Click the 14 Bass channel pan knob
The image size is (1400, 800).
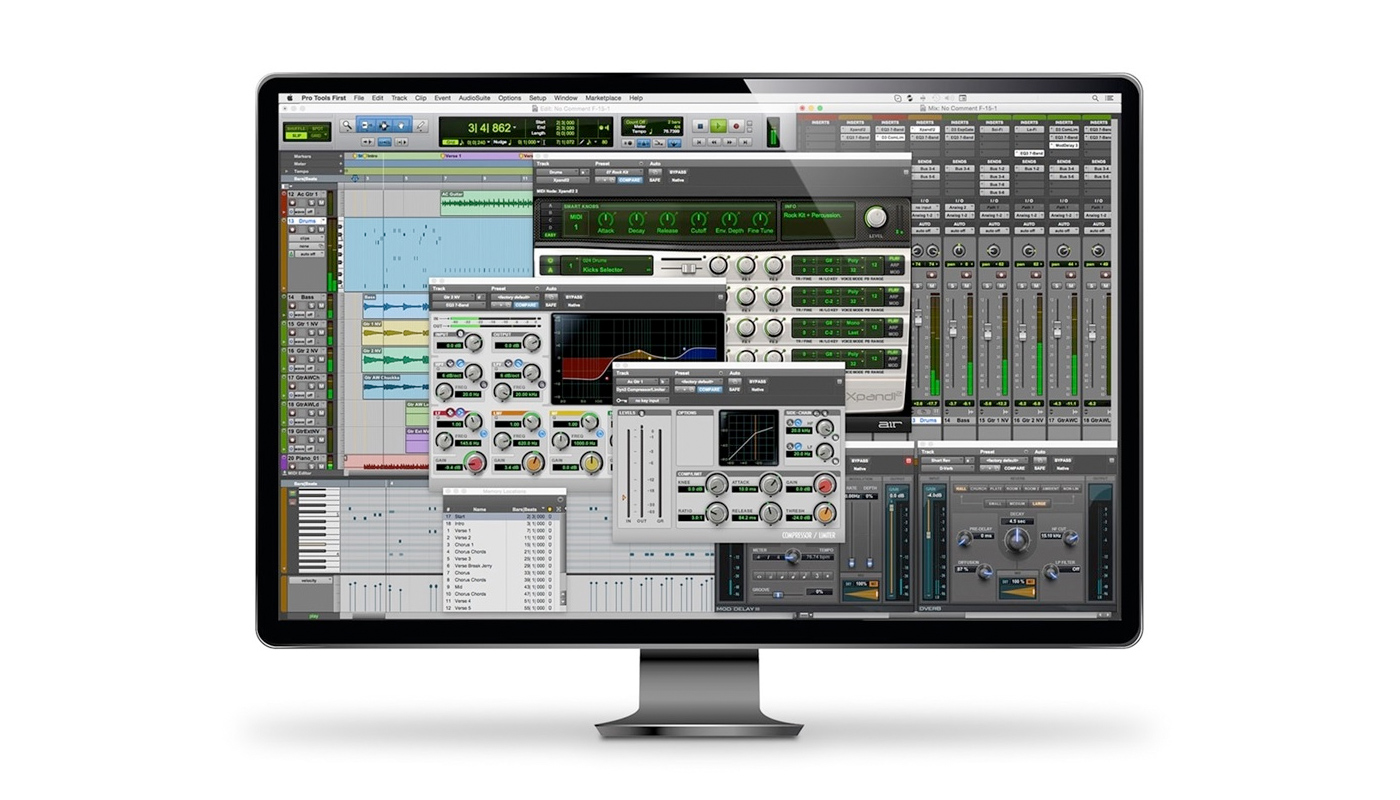pos(959,250)
